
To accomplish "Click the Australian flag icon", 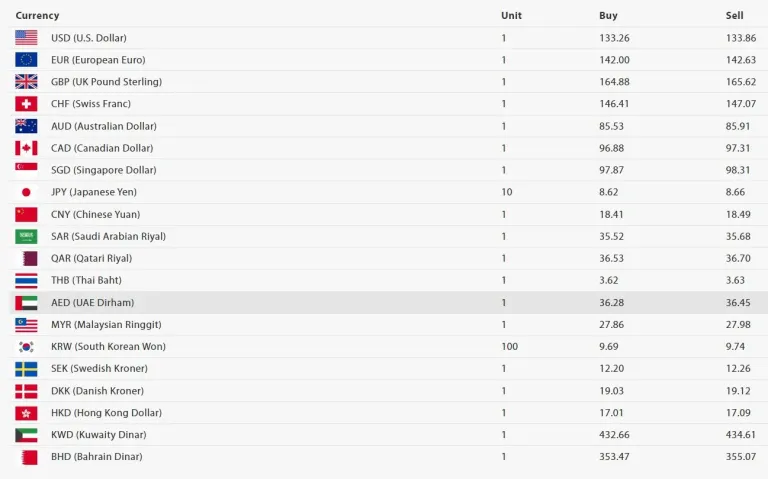I will click(x=26, y=126).
